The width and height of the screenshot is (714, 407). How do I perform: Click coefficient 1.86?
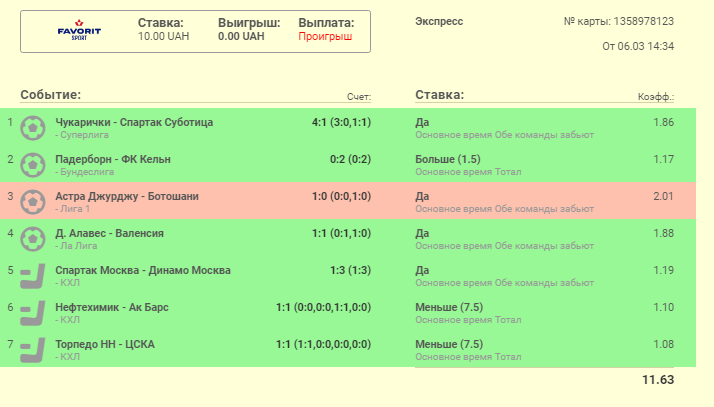pyautogui.click(x=663, y=122)
